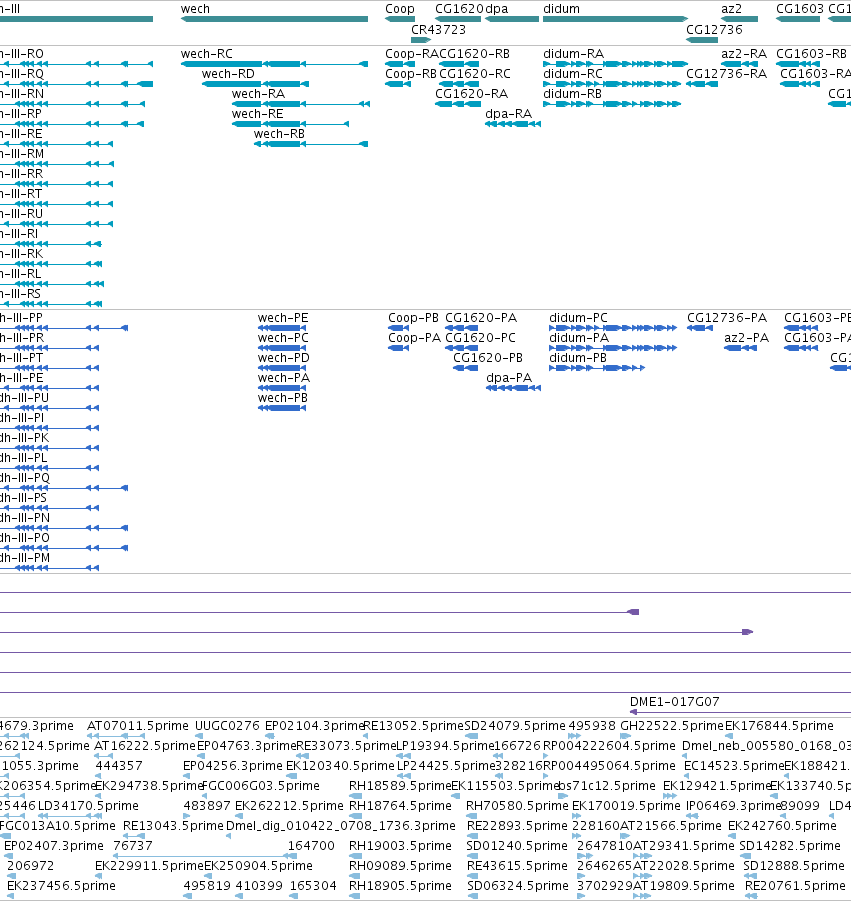Click the wech-PE protein label
The image size is (851, 901).
click(x=283, y=318)
